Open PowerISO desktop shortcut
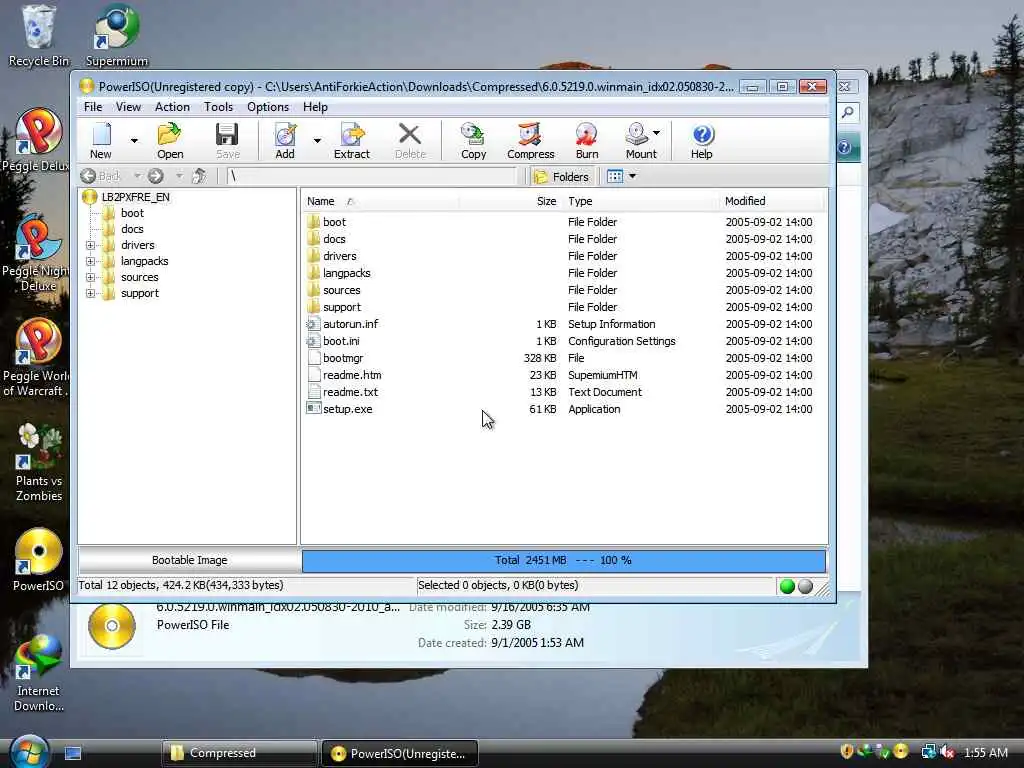 (x=39, y=560)
